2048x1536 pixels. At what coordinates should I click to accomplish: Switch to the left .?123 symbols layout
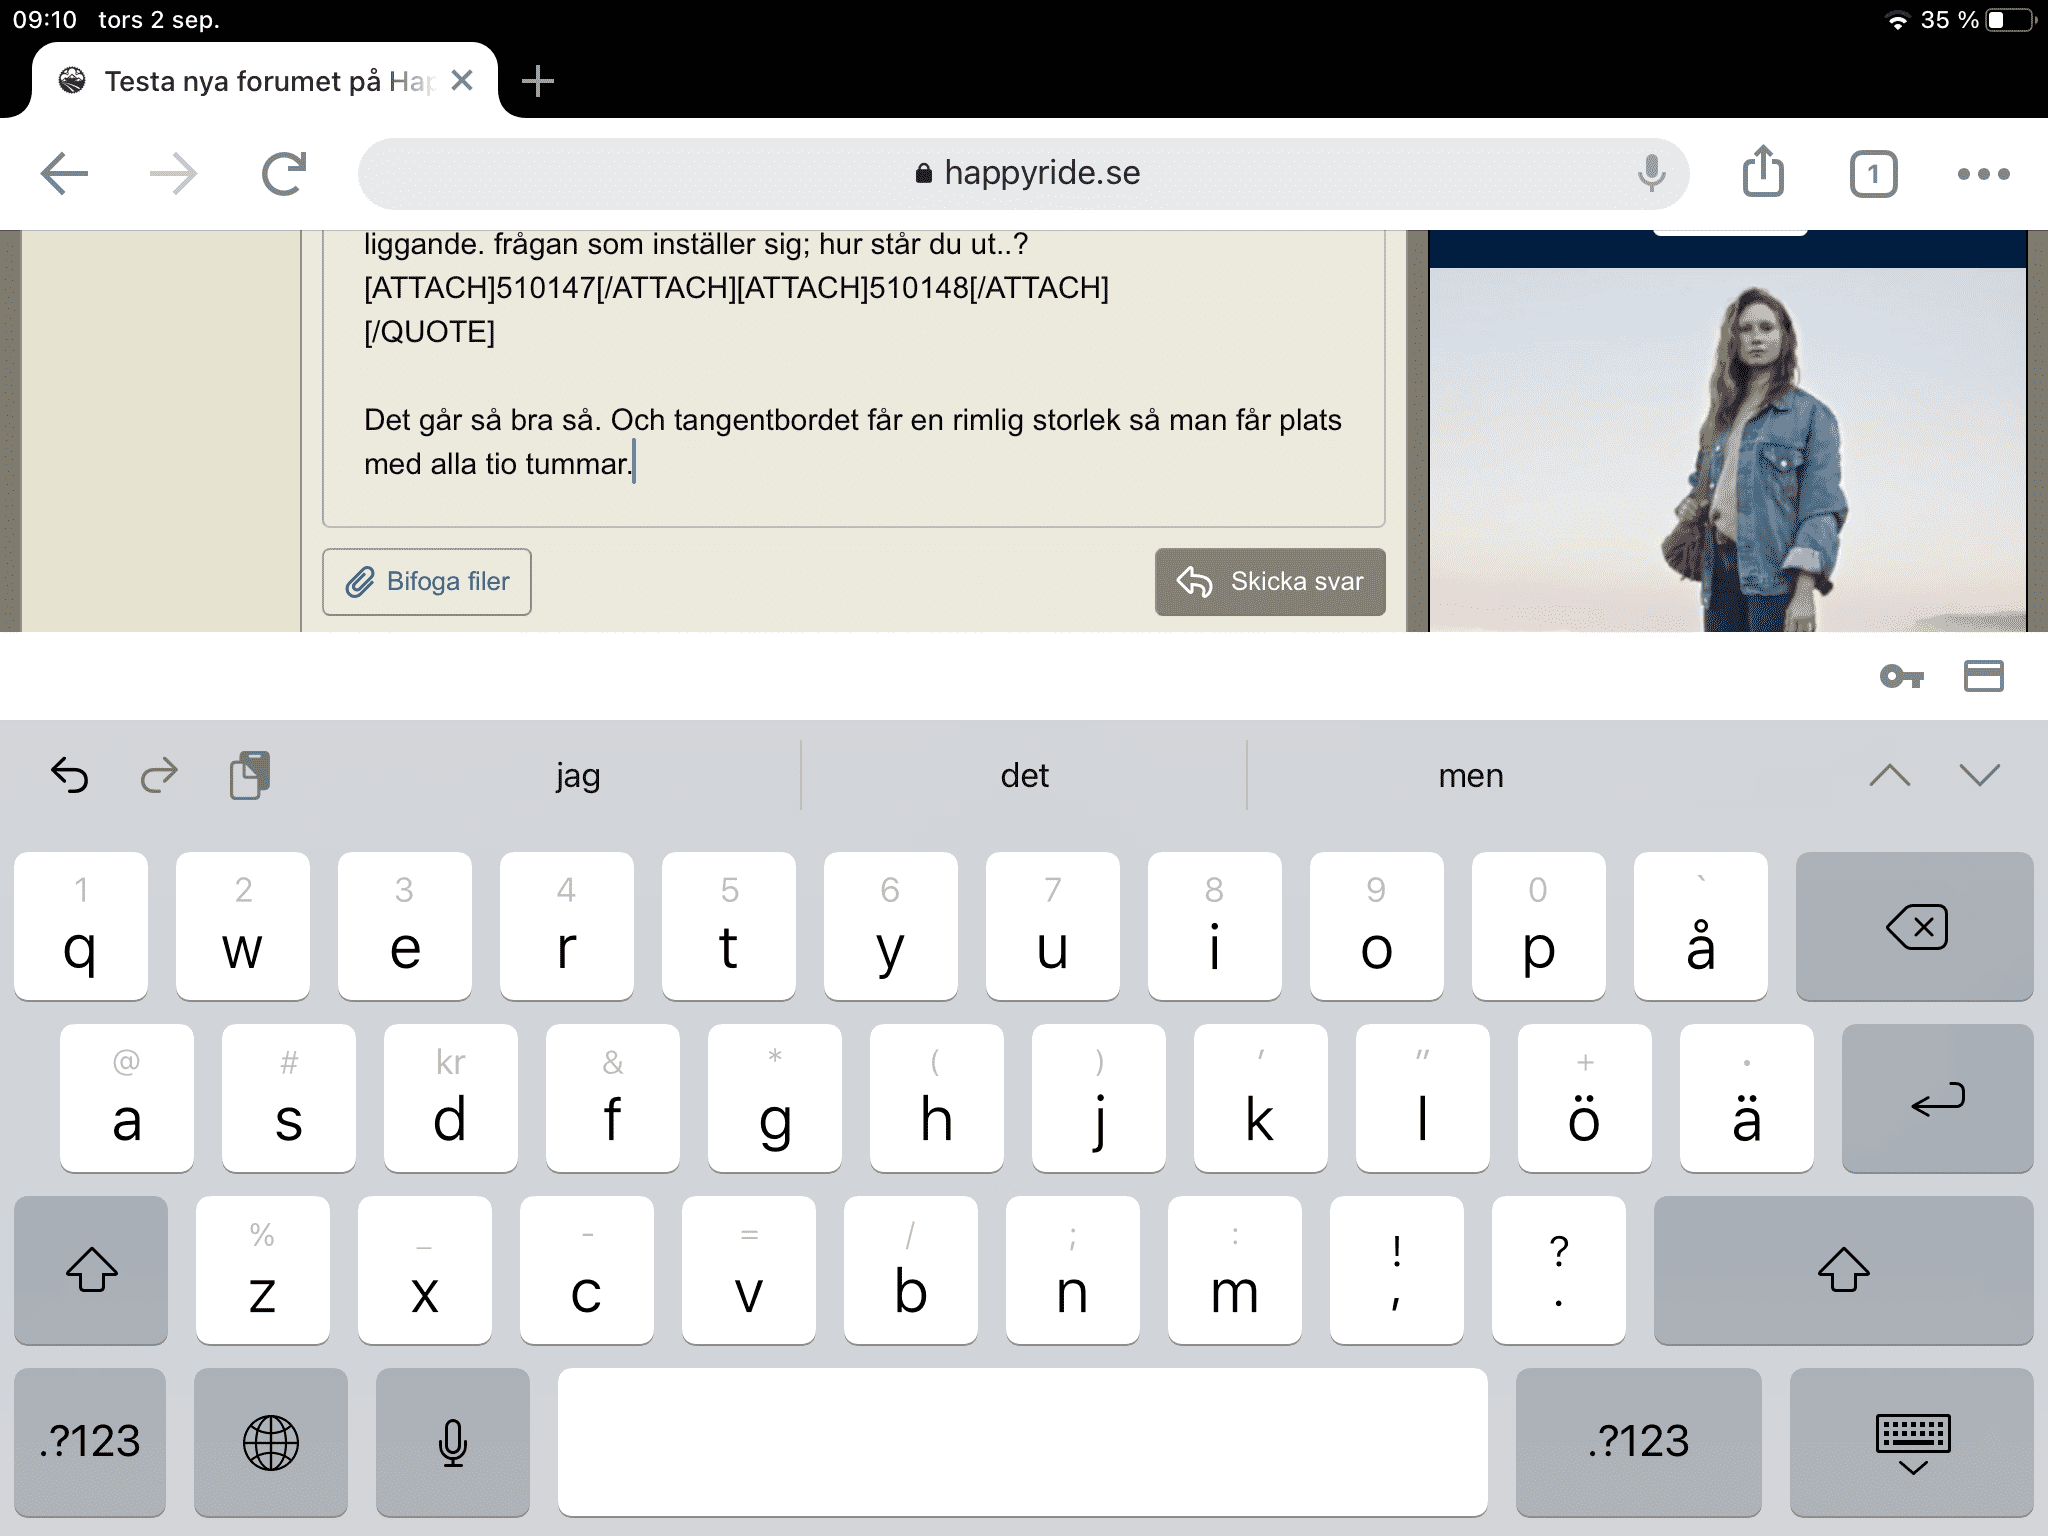pyautogui.click(x=90, y=1442)
